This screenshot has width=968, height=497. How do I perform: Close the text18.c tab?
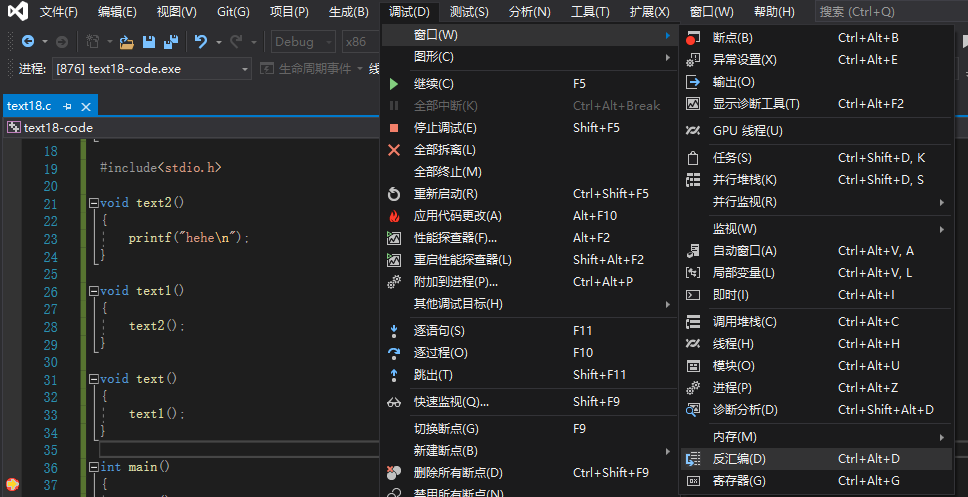coord(86,106)
